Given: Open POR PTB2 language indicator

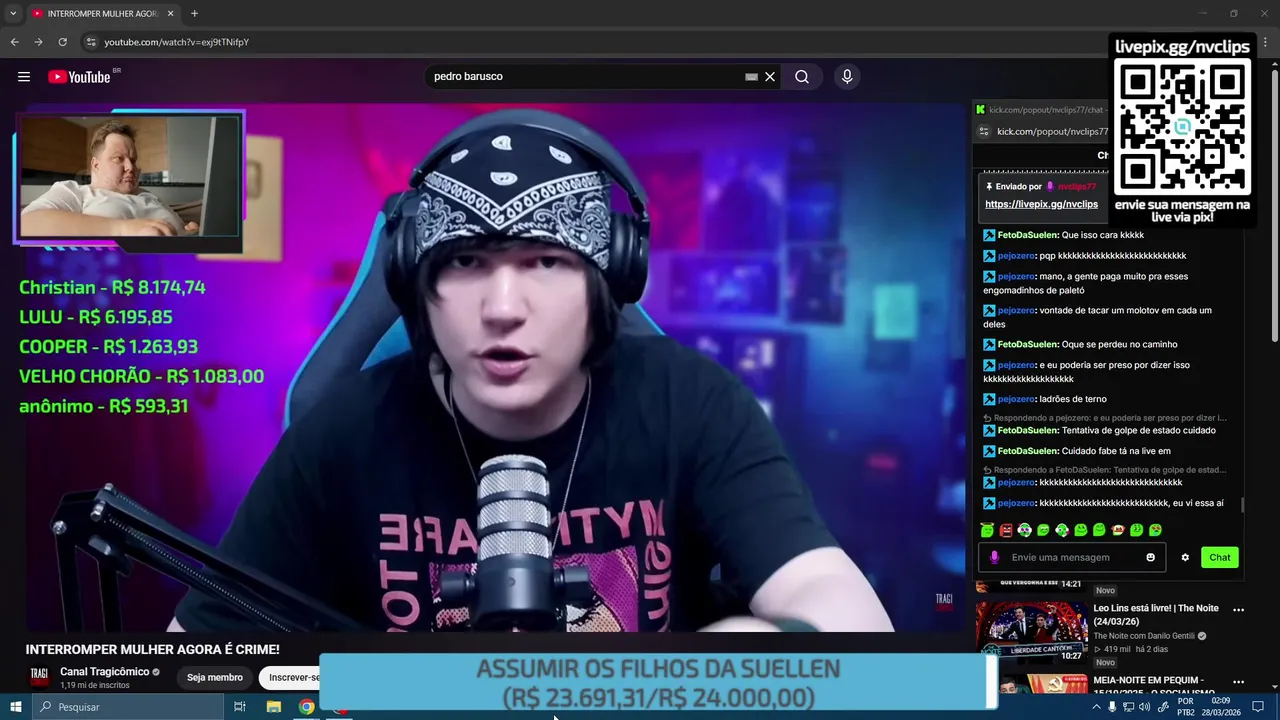Looking at the screenshot, I should 1186,707.
